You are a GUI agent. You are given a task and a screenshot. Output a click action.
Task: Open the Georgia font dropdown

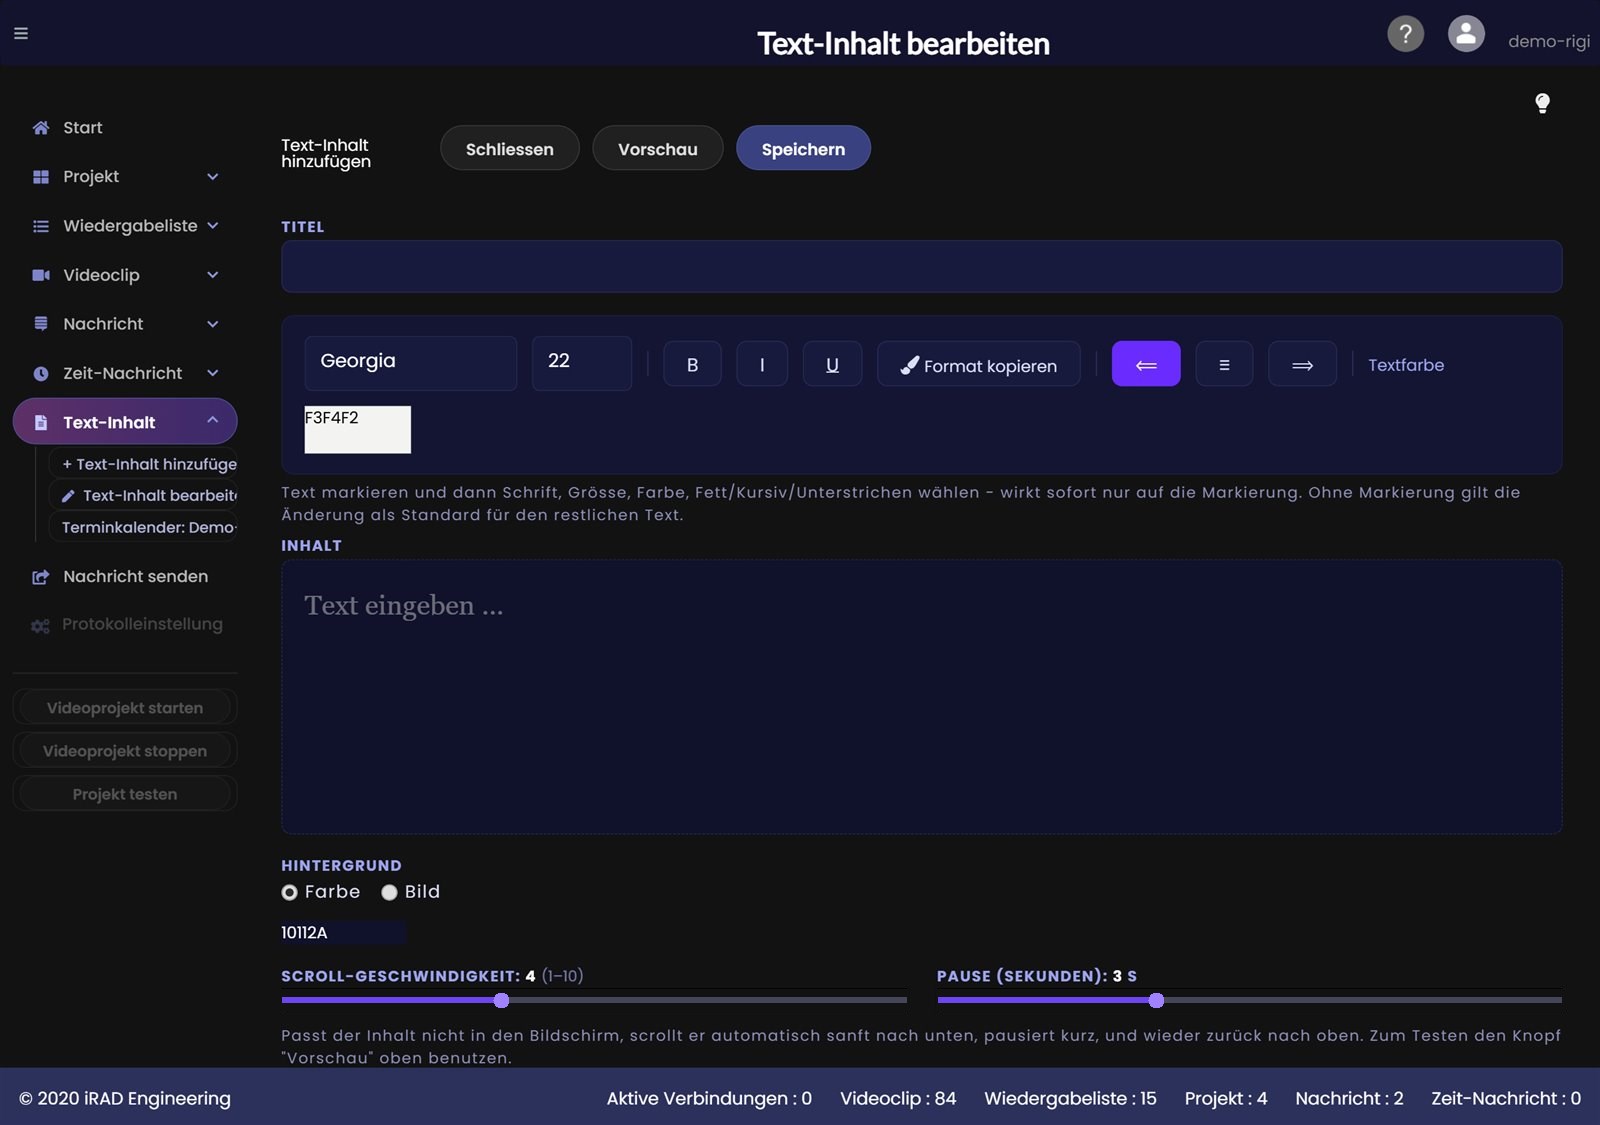[410, 362]
